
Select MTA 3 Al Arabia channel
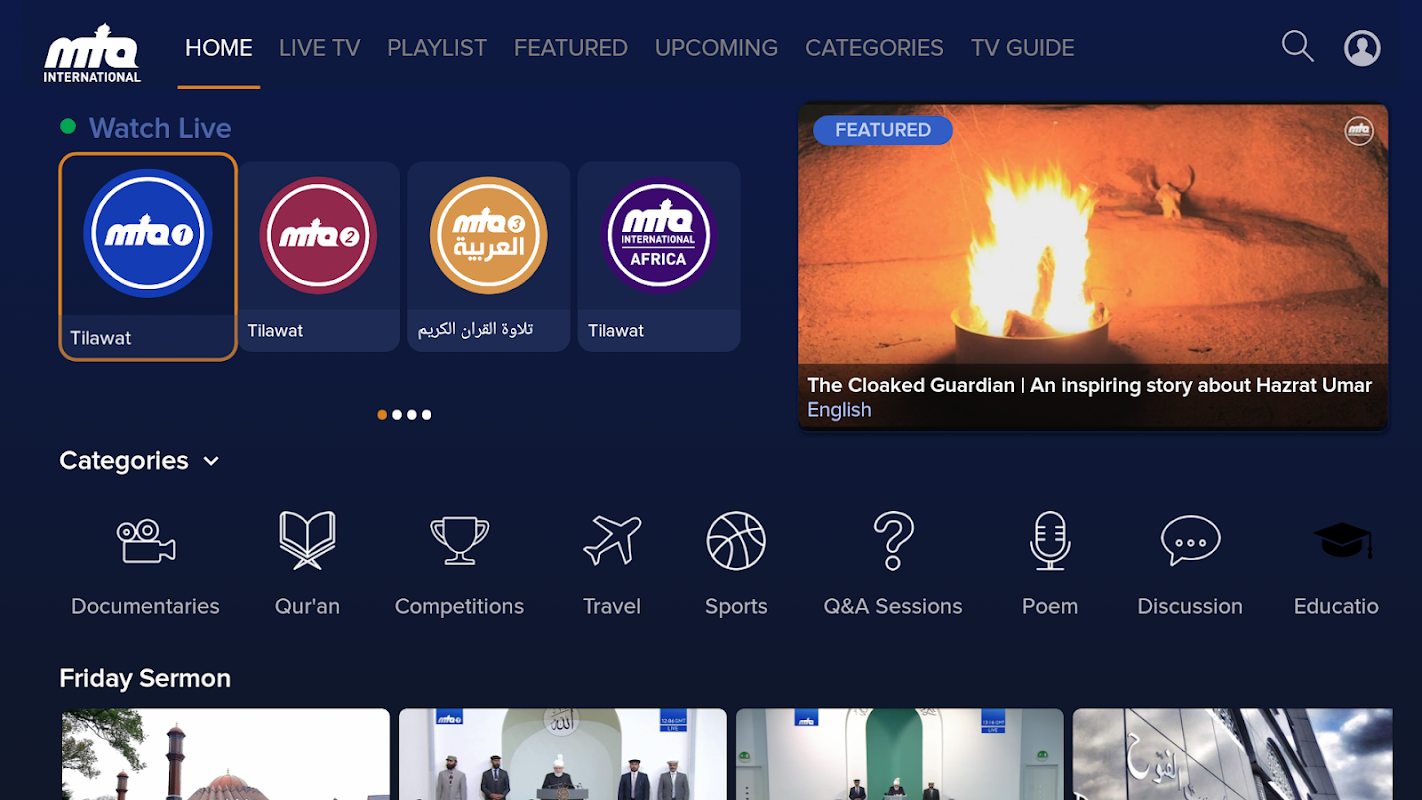(489, 257)
